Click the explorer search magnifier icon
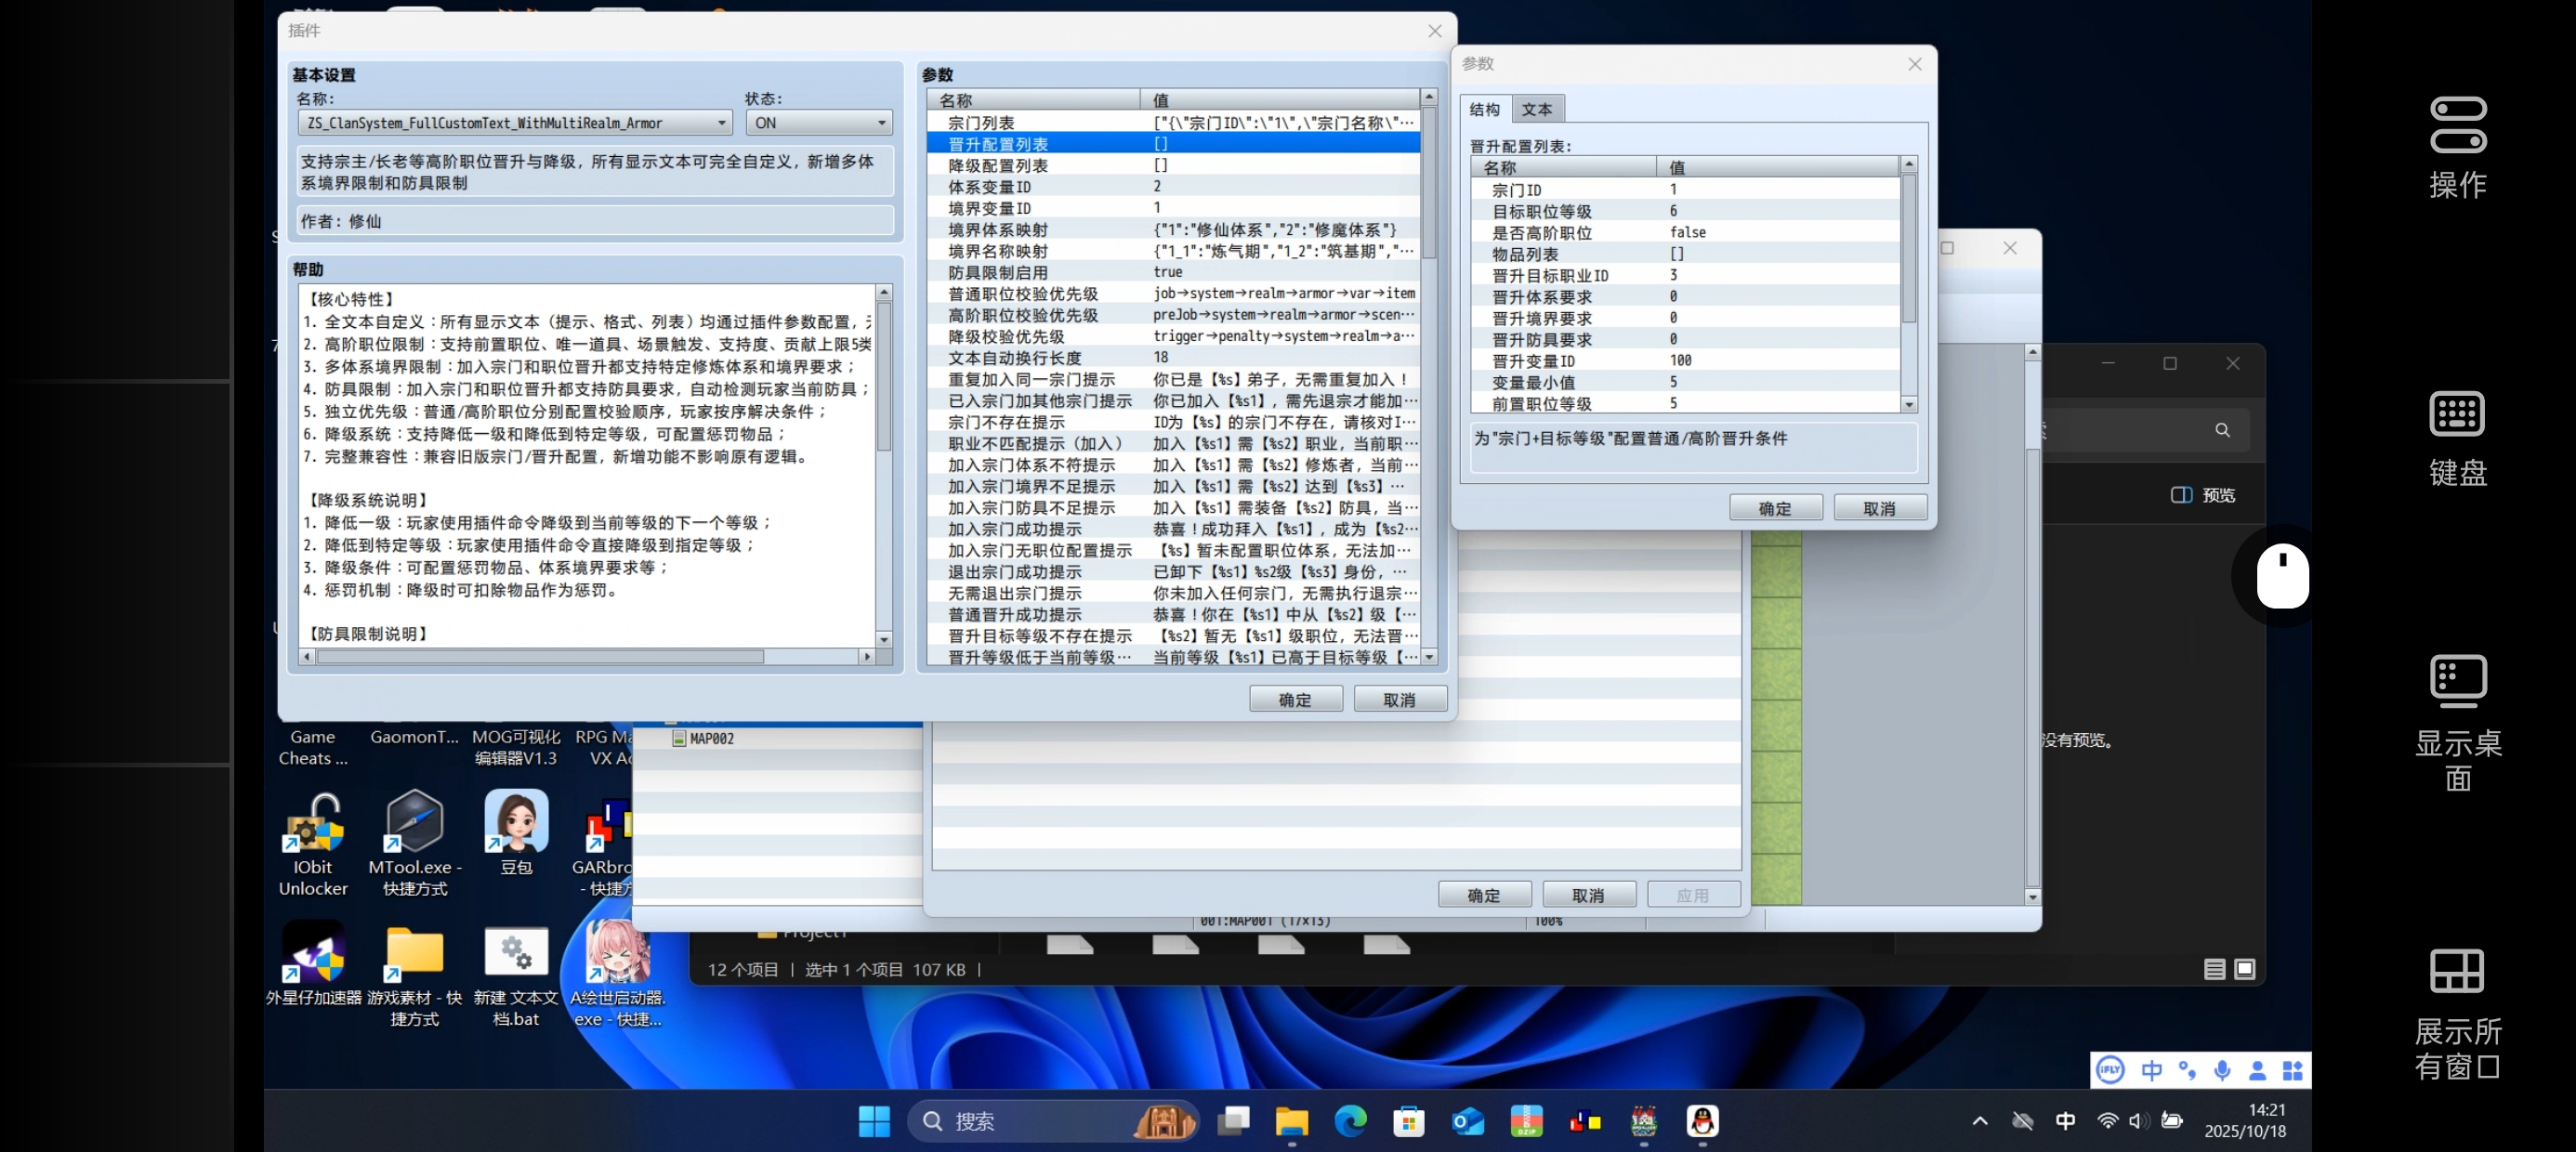This screenshot has height=1152, width=2576. click(x=2222, y=430)
